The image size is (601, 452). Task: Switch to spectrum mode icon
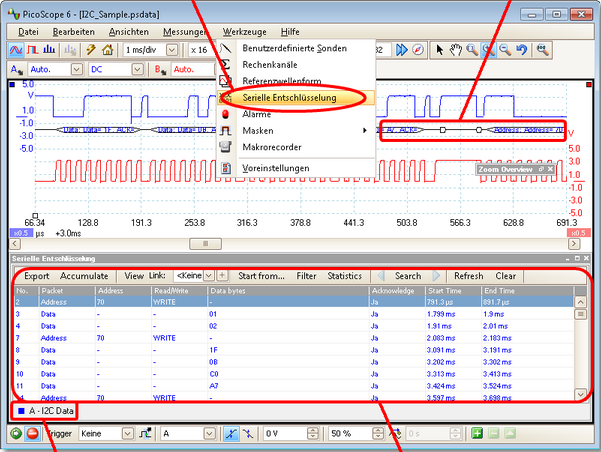tap(49, 50)
